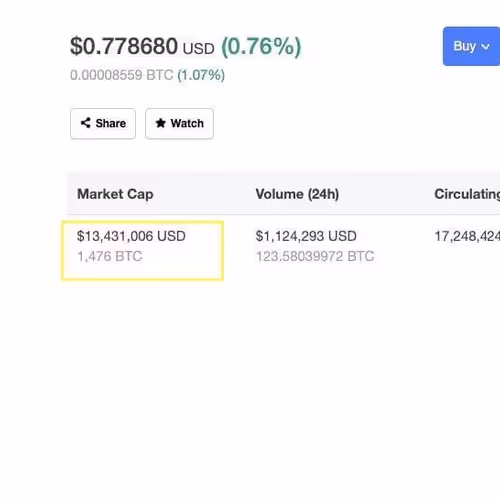This screenshot has width=500, height=500.
Task: Click the chevron arrow on Buy button
Action: (x=485, y=47)
